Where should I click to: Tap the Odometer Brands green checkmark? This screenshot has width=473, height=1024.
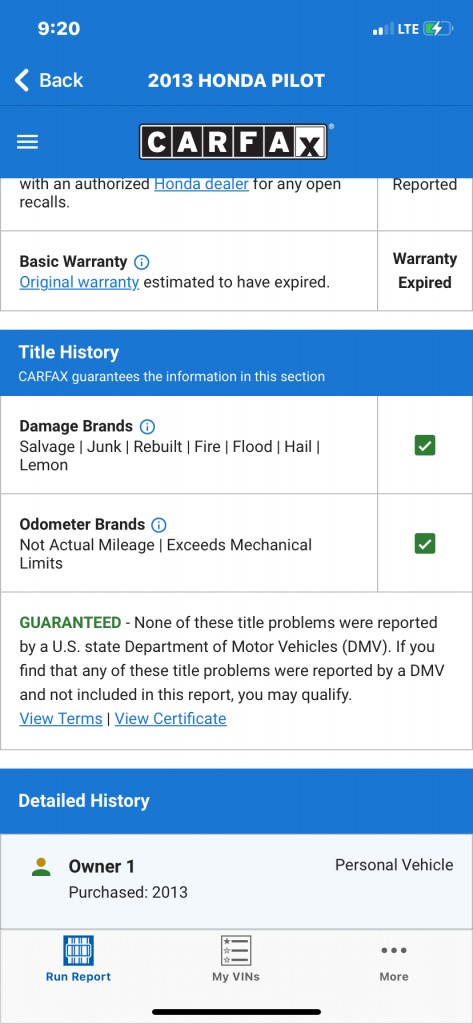425,544
